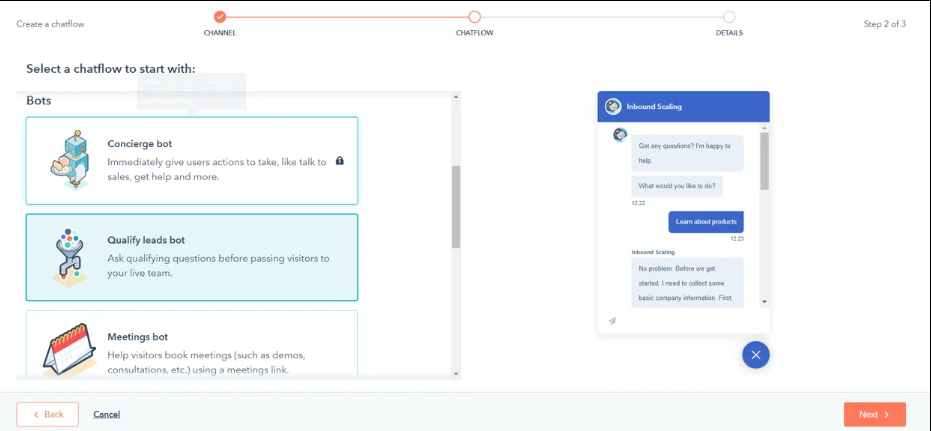Click the 12:23 timestamp in the chat
The height and width of the screenshot is (431, 931).
click(737, 239)
